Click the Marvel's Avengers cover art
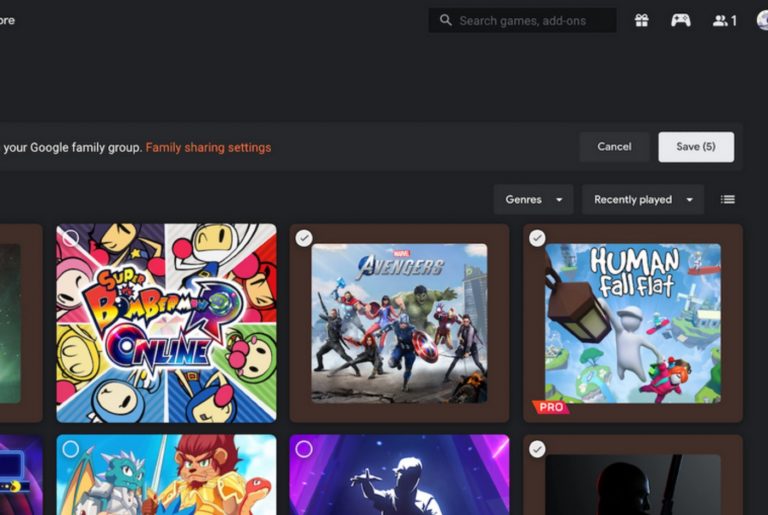The width and height of the screenshot is (768, 515). click(399, 323)
